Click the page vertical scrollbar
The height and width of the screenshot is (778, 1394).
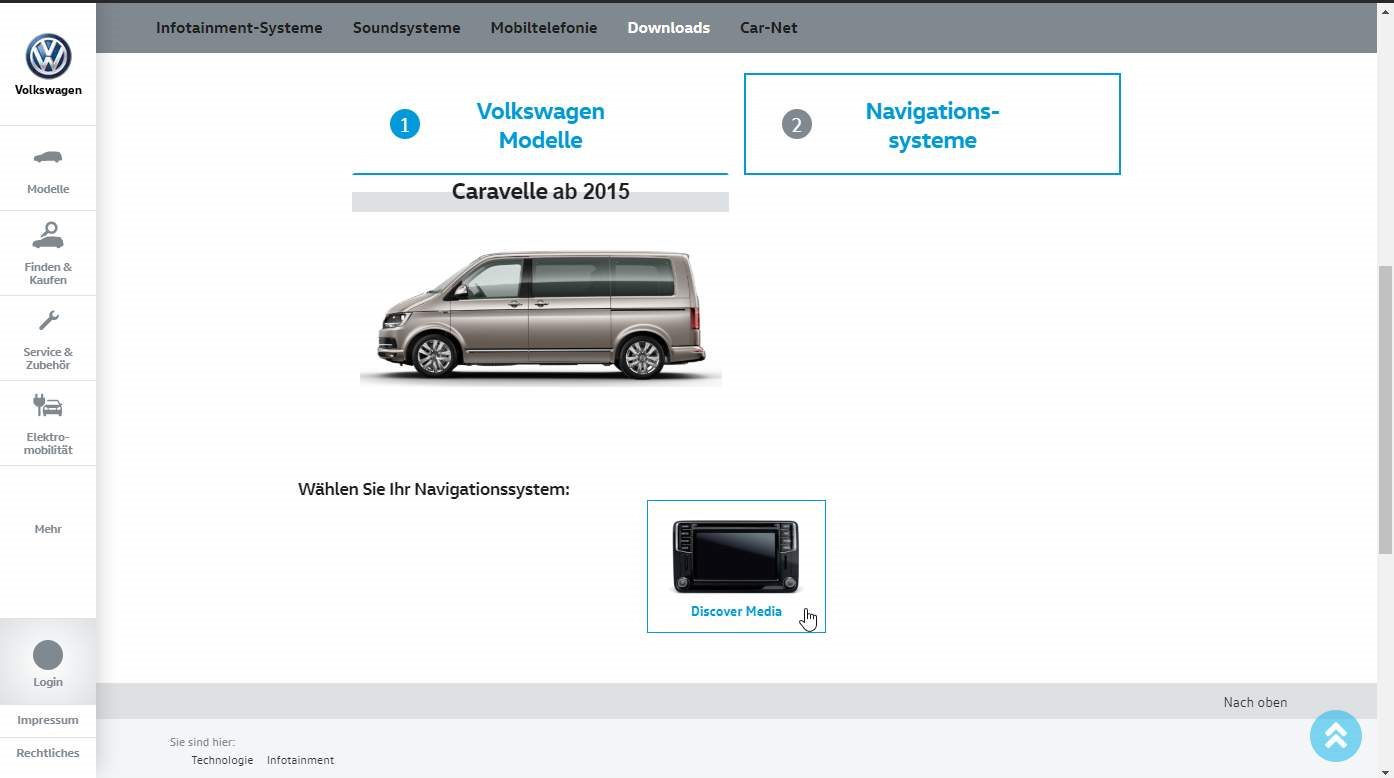pyautogui.click(x=1385, y=410)
